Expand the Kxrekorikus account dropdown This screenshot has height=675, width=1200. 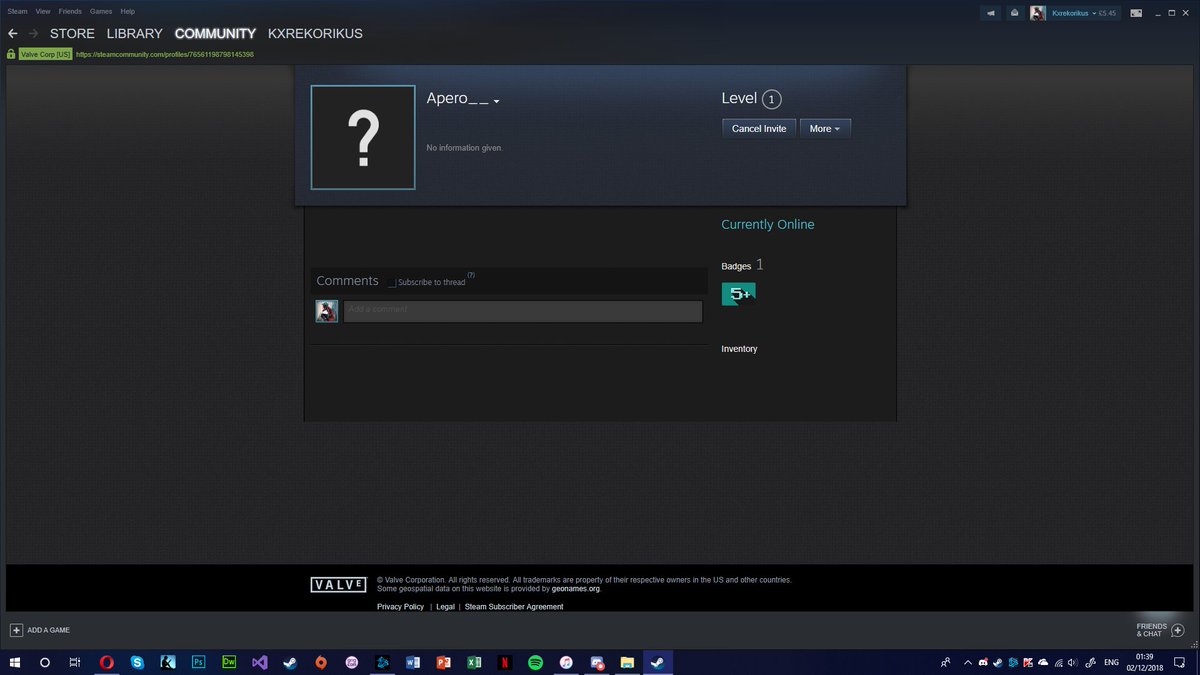click(1094, 13)
